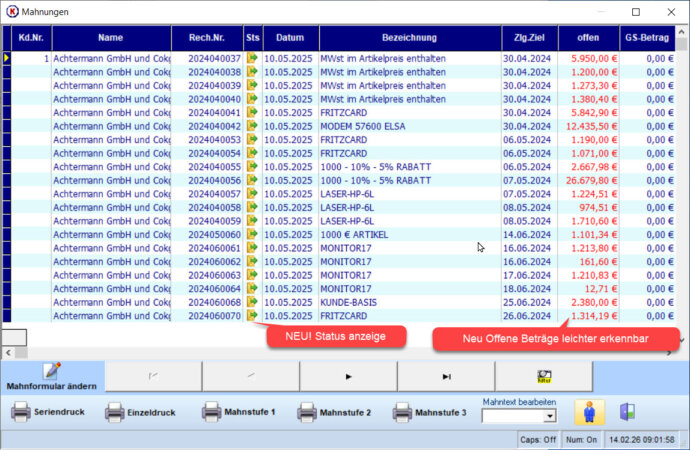Click the offen column header
Image resolution: width=690 pixels, height=450 pixels.
(587, 38)
